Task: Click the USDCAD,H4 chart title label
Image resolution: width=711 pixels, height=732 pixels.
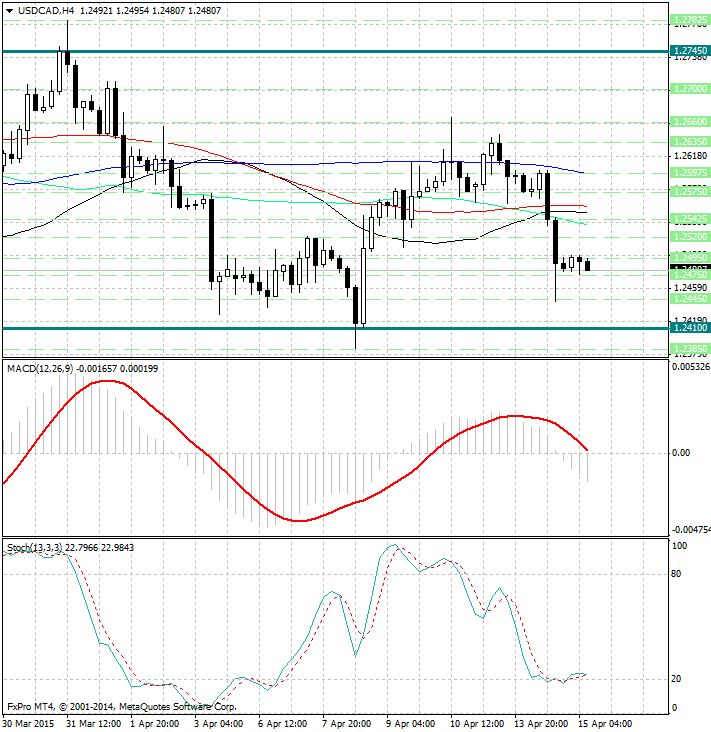Action: pyautogui.click(x=41, y=10)
